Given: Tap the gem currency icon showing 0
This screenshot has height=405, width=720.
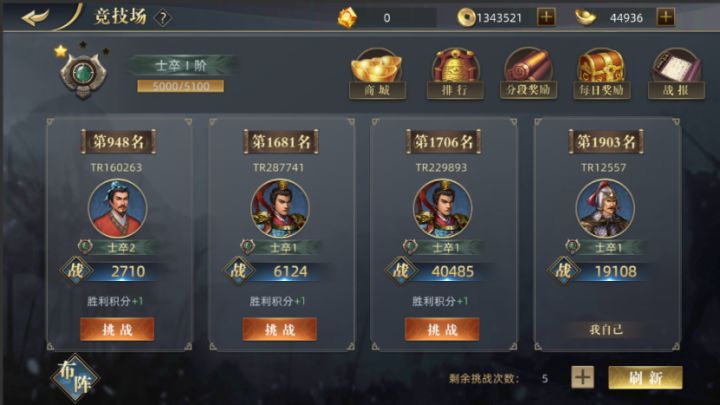Looking at the screenshot, I should pos(348,18).
